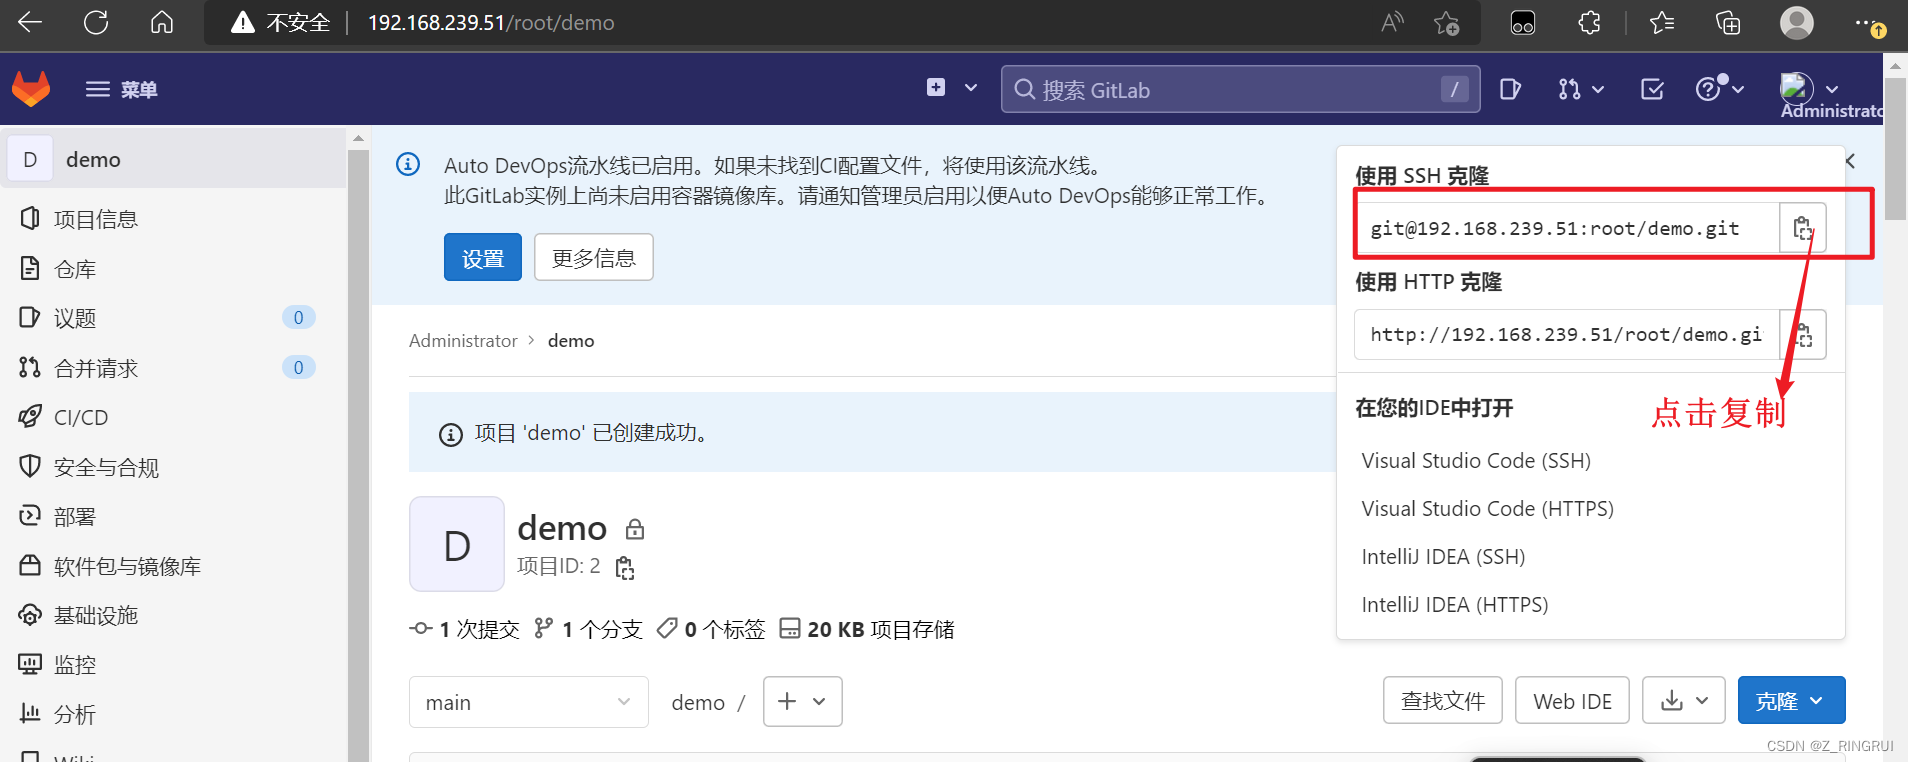Copy SSH clone URL icon
1908x762 pixels.
[x=1803, y=228]
